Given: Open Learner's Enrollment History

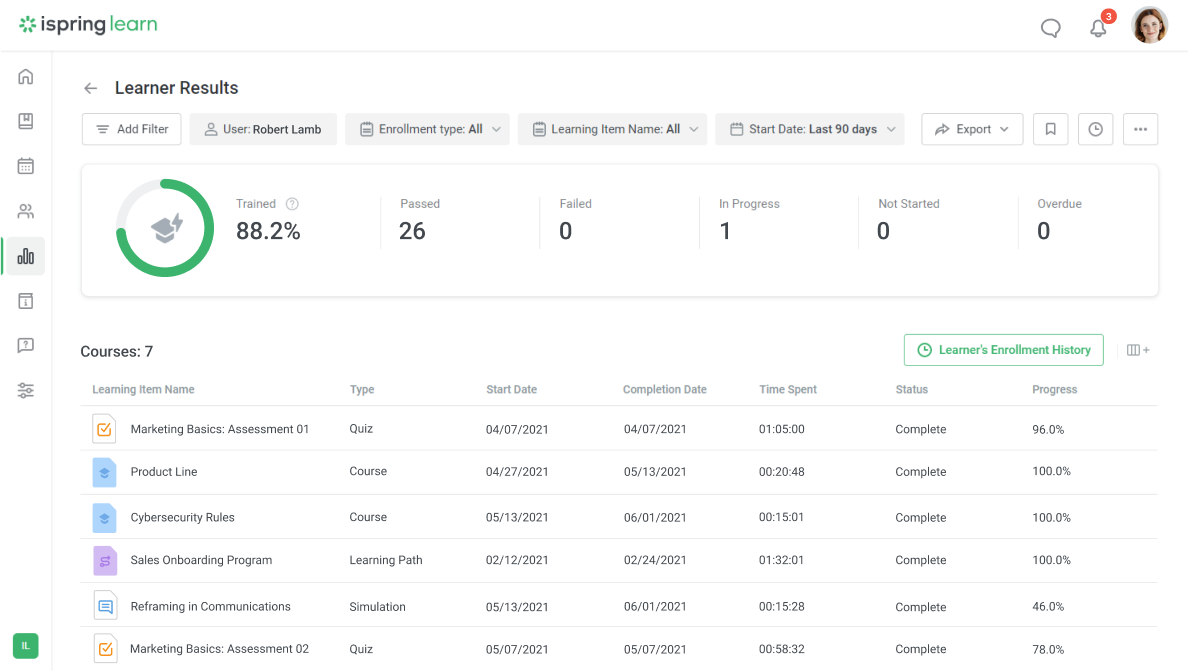Looking at the screenshot, I should point(1003,350).
